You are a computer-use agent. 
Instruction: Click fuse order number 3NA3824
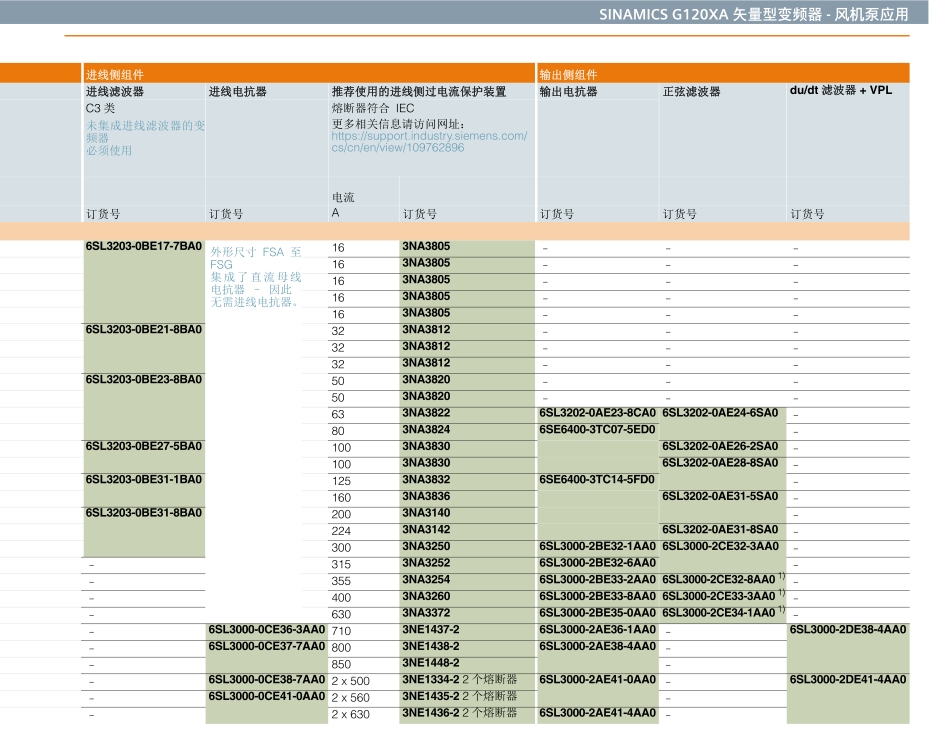click(x=426, y=430)
